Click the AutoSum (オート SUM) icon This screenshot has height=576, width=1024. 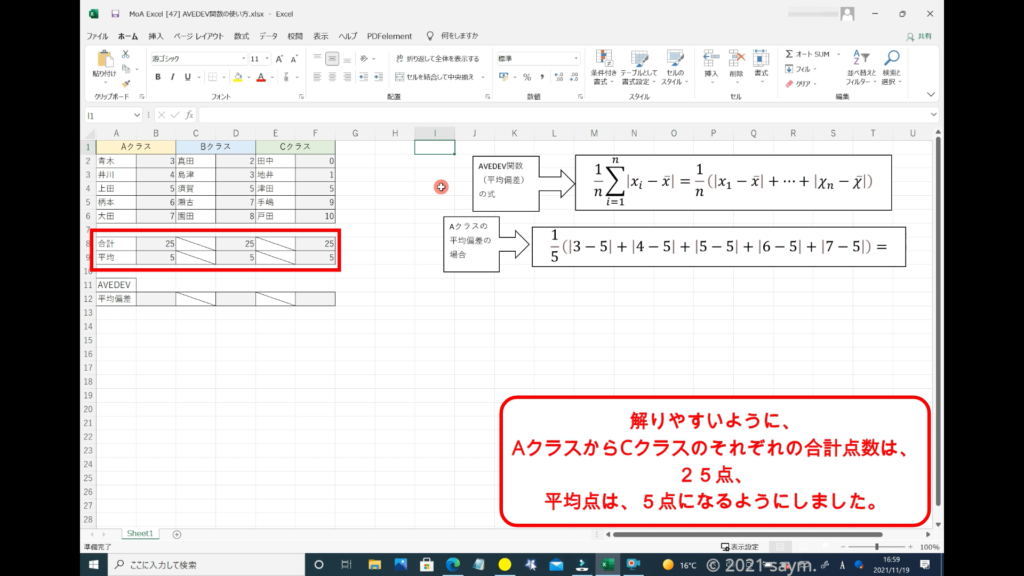tap(790, 54)
